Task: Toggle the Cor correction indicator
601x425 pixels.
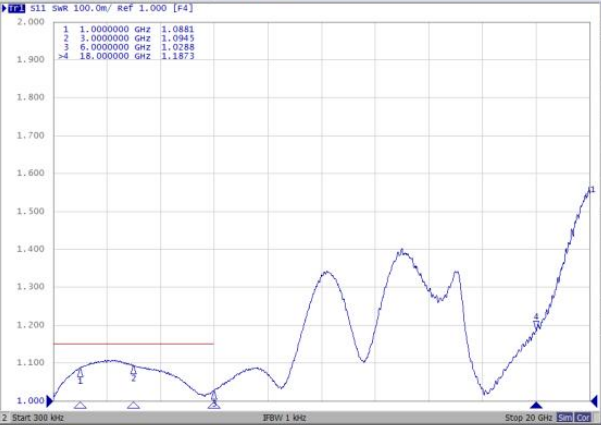Action: click(x=582, y=417)
